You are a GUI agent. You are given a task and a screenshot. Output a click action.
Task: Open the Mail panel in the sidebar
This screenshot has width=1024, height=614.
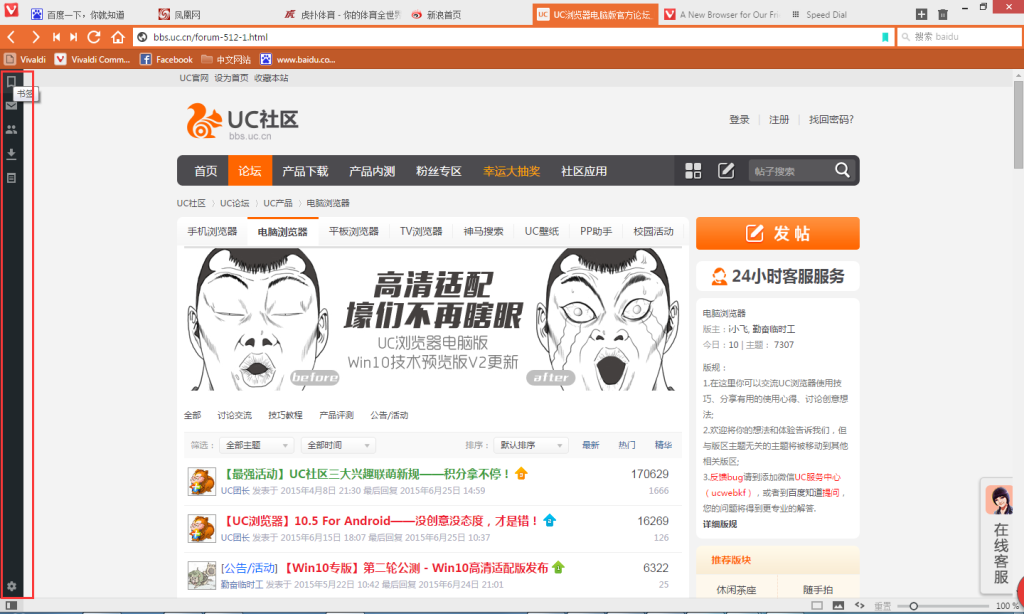12,106
